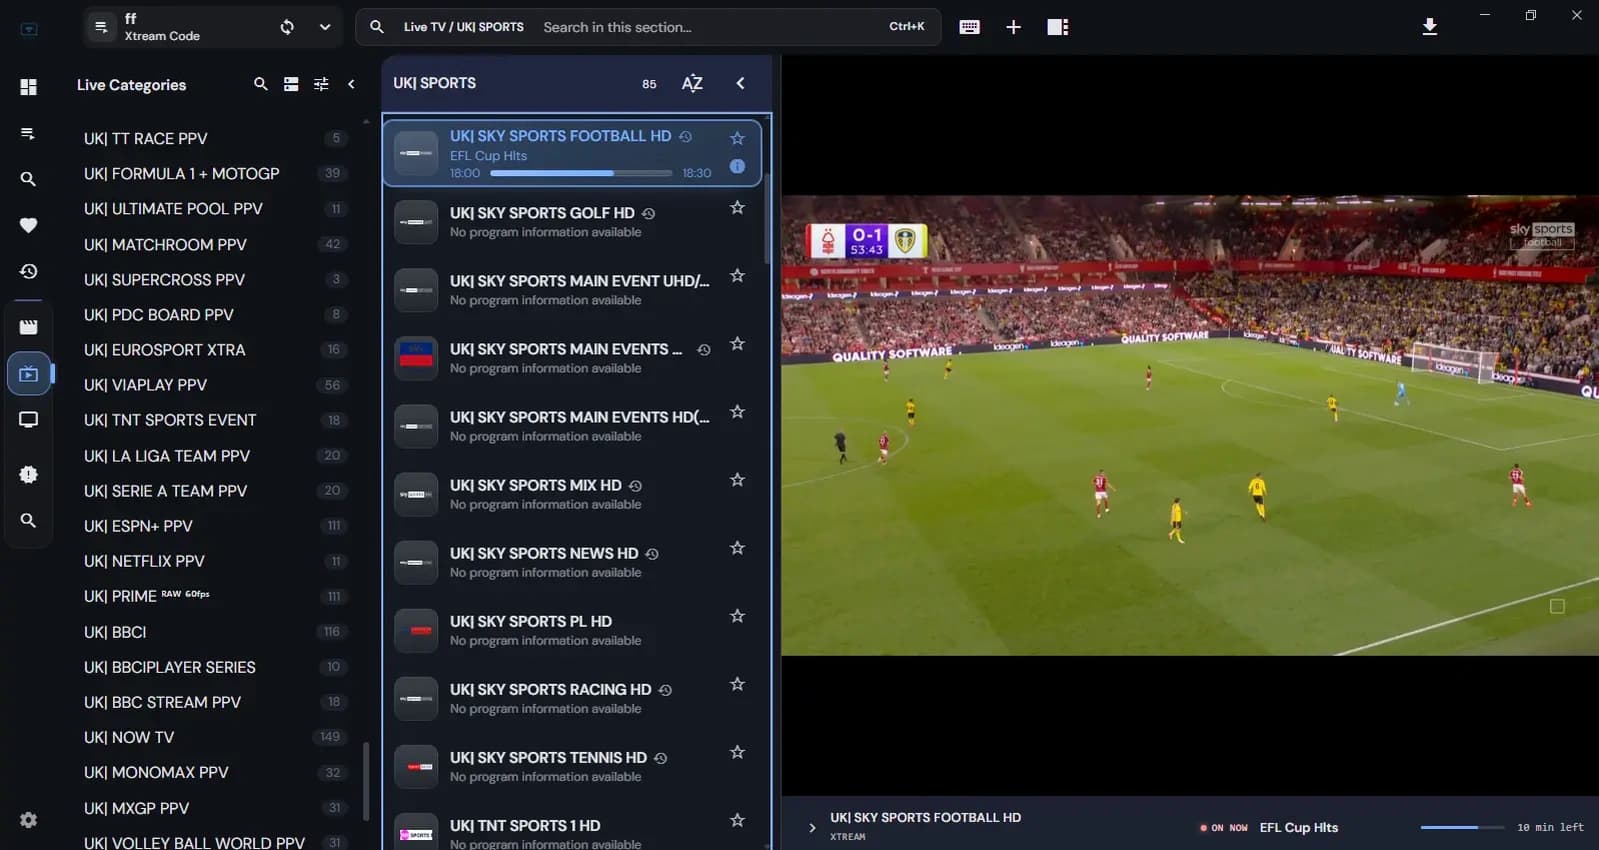This screenshot has width=1599, height=850.
Task: Play UK| SKY SPORTS MAIN EVENT UHD channel
Action: [573, 290]
